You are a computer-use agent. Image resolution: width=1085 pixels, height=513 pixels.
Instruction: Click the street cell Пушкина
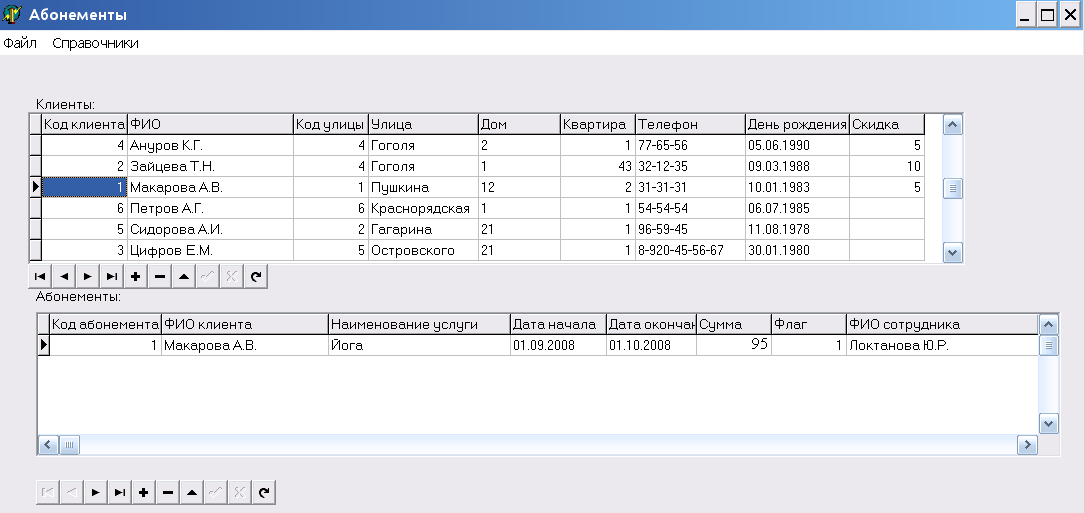(423, 188)
